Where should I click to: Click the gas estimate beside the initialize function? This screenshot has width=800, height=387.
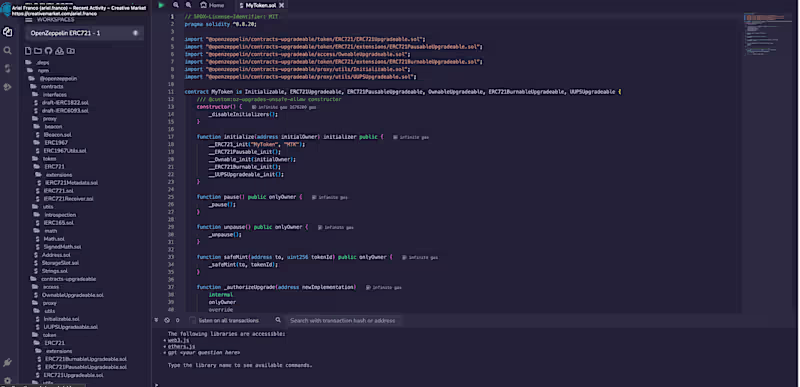click(411, 137)
